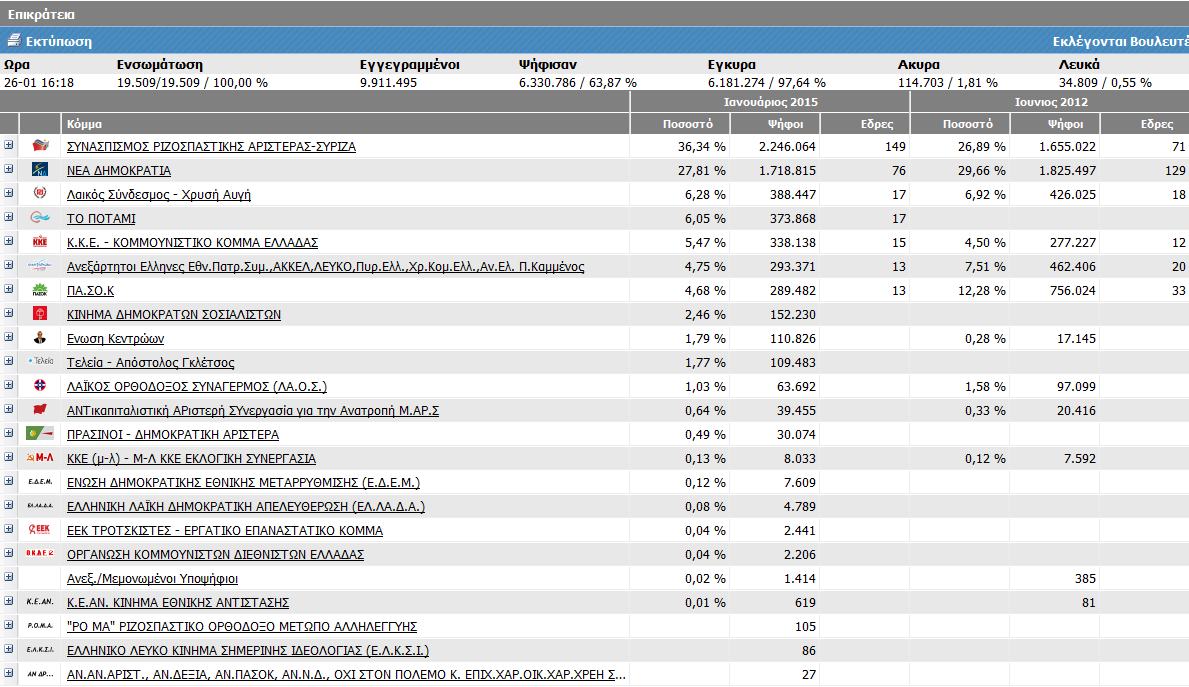
Task: Click the printer icon beside Εκτύπωση
Action: pos(14,40)
